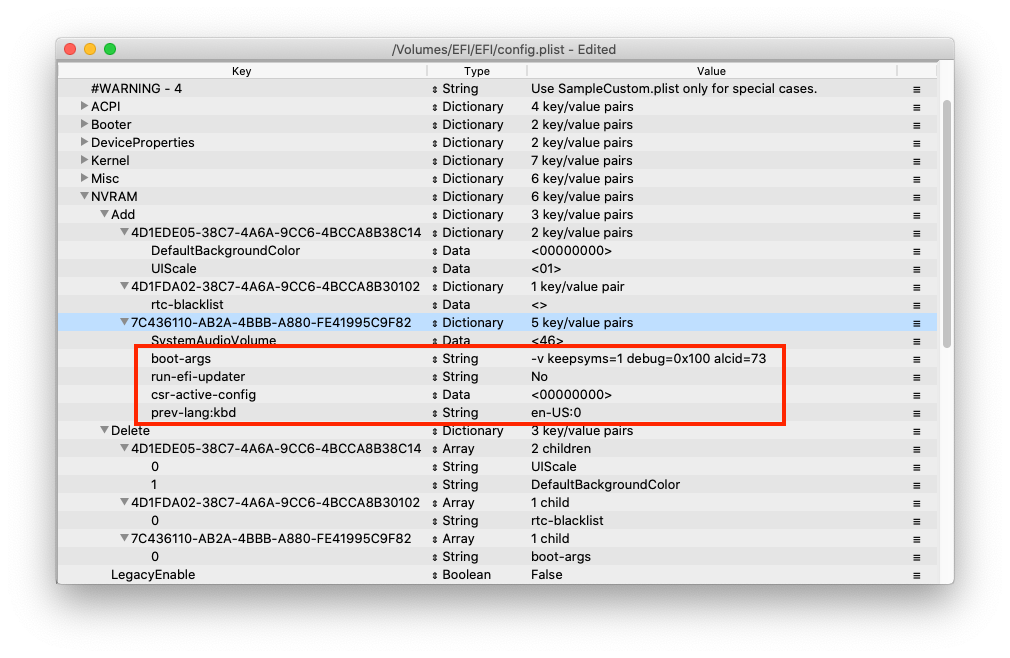The image size is (1010, 658).
Task: Open type stepper for csr-active-config
Action: [435, 395]
